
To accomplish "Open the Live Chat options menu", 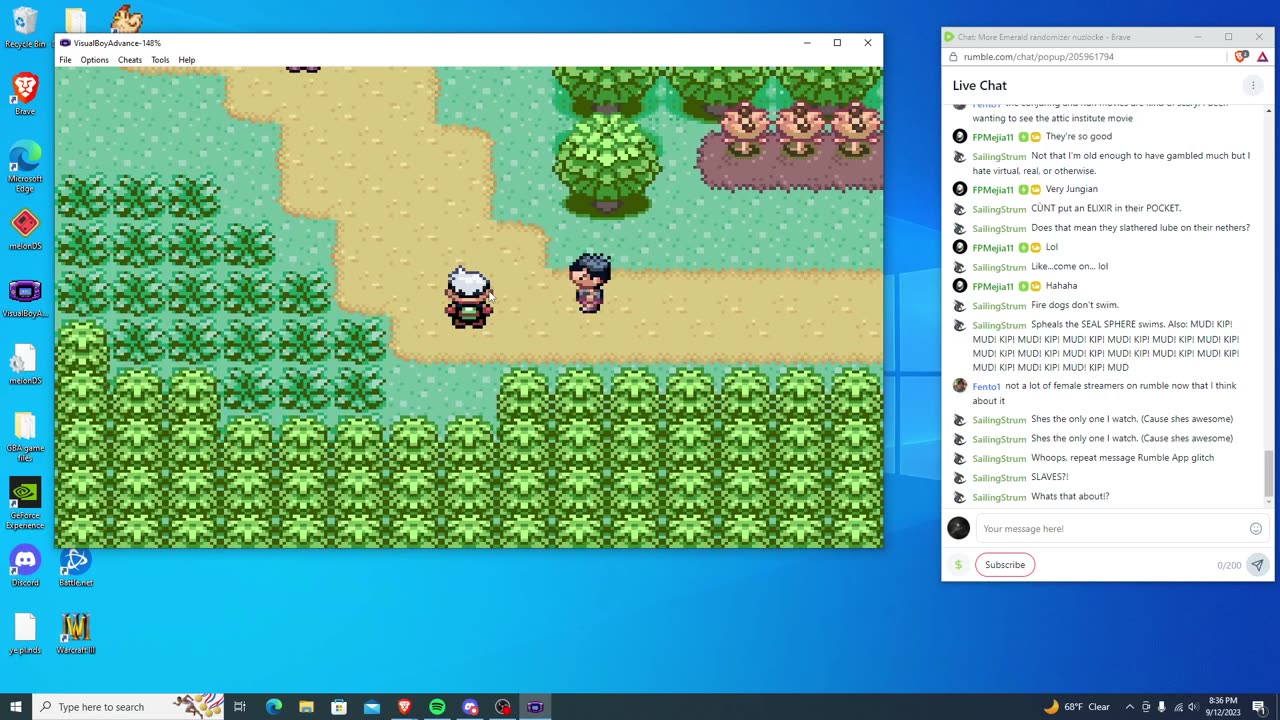I will point(1253,86).
